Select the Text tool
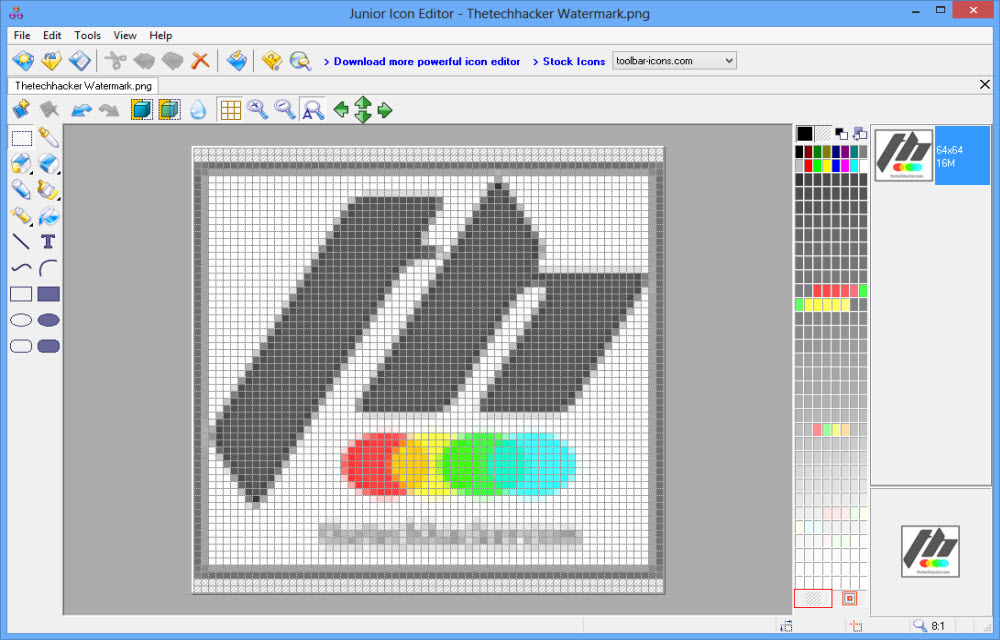The width and height of the screenshot is (1000, 640). coord(48,241)
